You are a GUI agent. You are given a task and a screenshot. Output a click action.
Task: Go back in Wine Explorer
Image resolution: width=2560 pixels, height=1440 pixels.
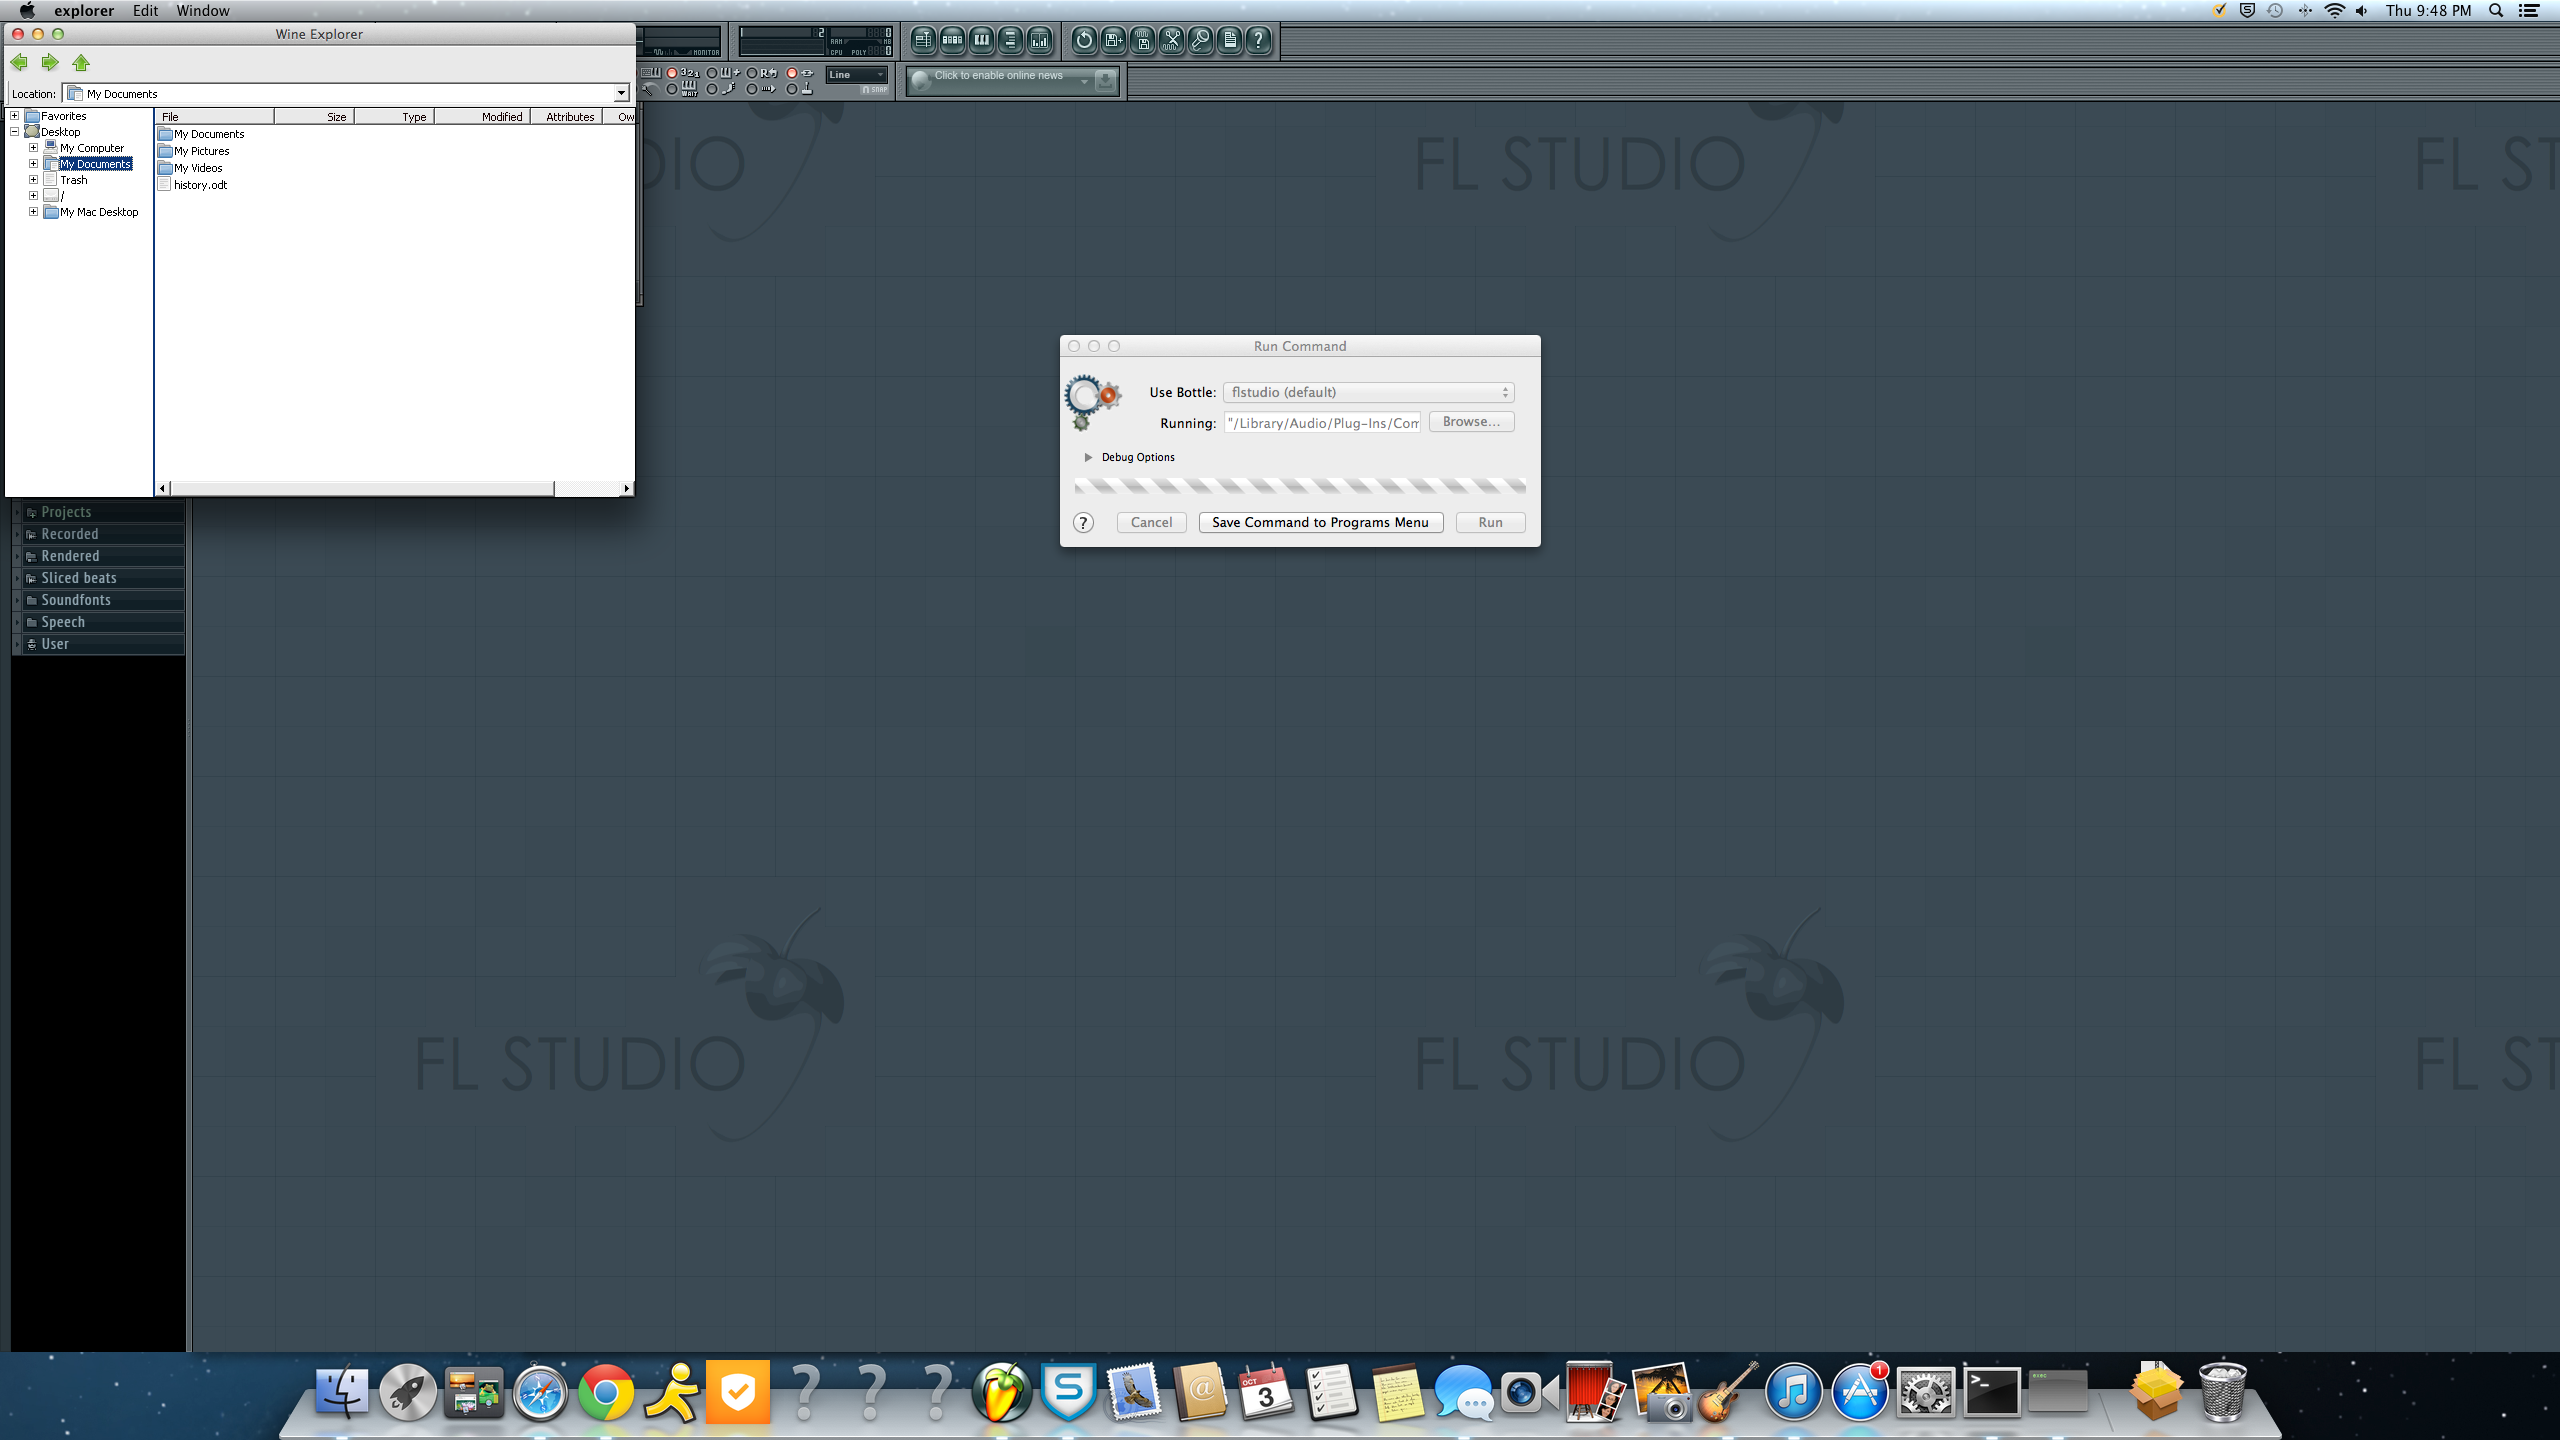[19, 63]
